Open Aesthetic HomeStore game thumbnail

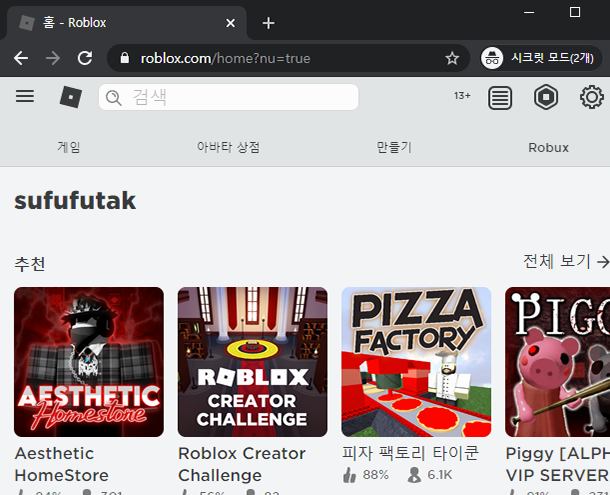[x=89, y=362]
